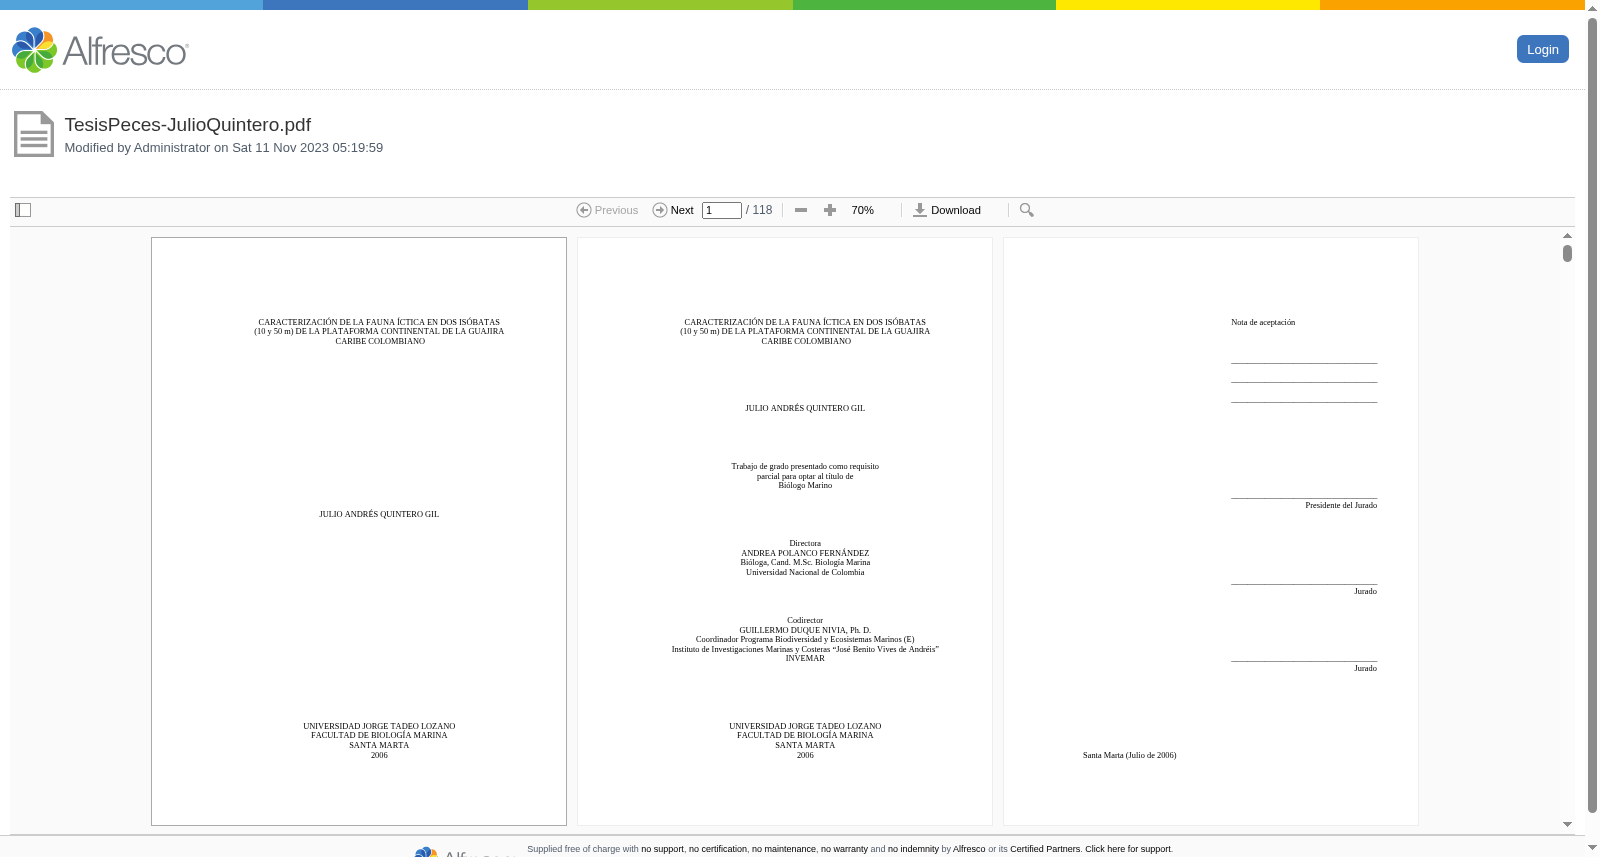Click the no warranty footer text
This screenshot has width=1600, height=857.
point(844,849)
